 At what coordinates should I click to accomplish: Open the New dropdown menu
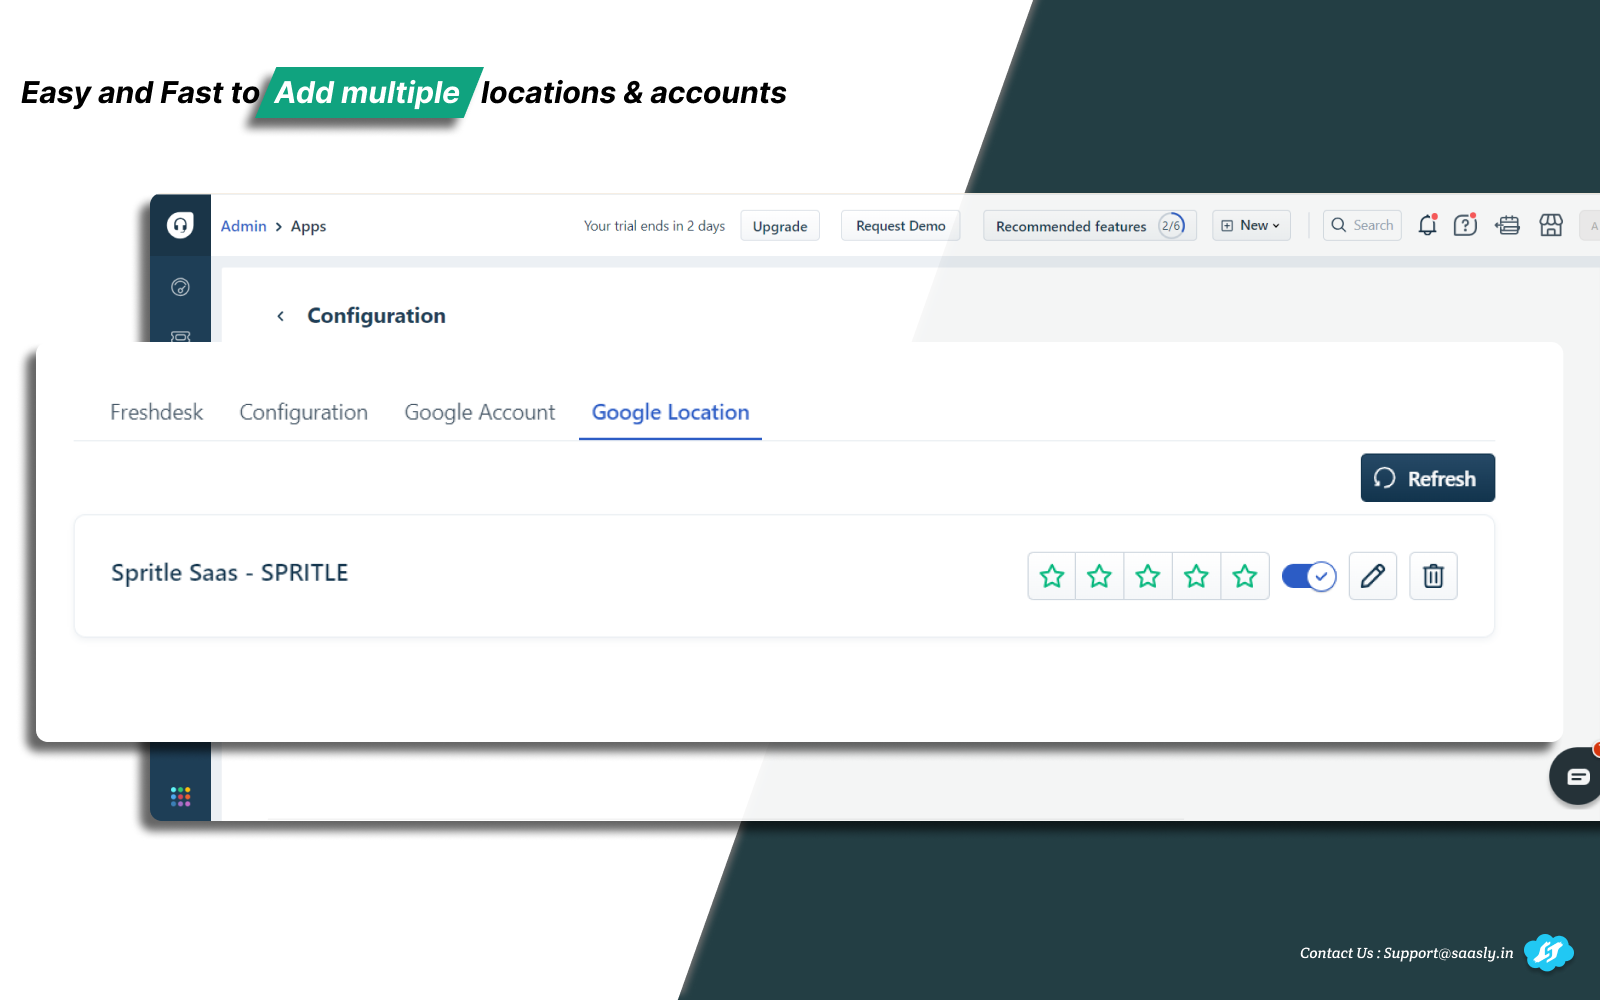coord(1251,225)
